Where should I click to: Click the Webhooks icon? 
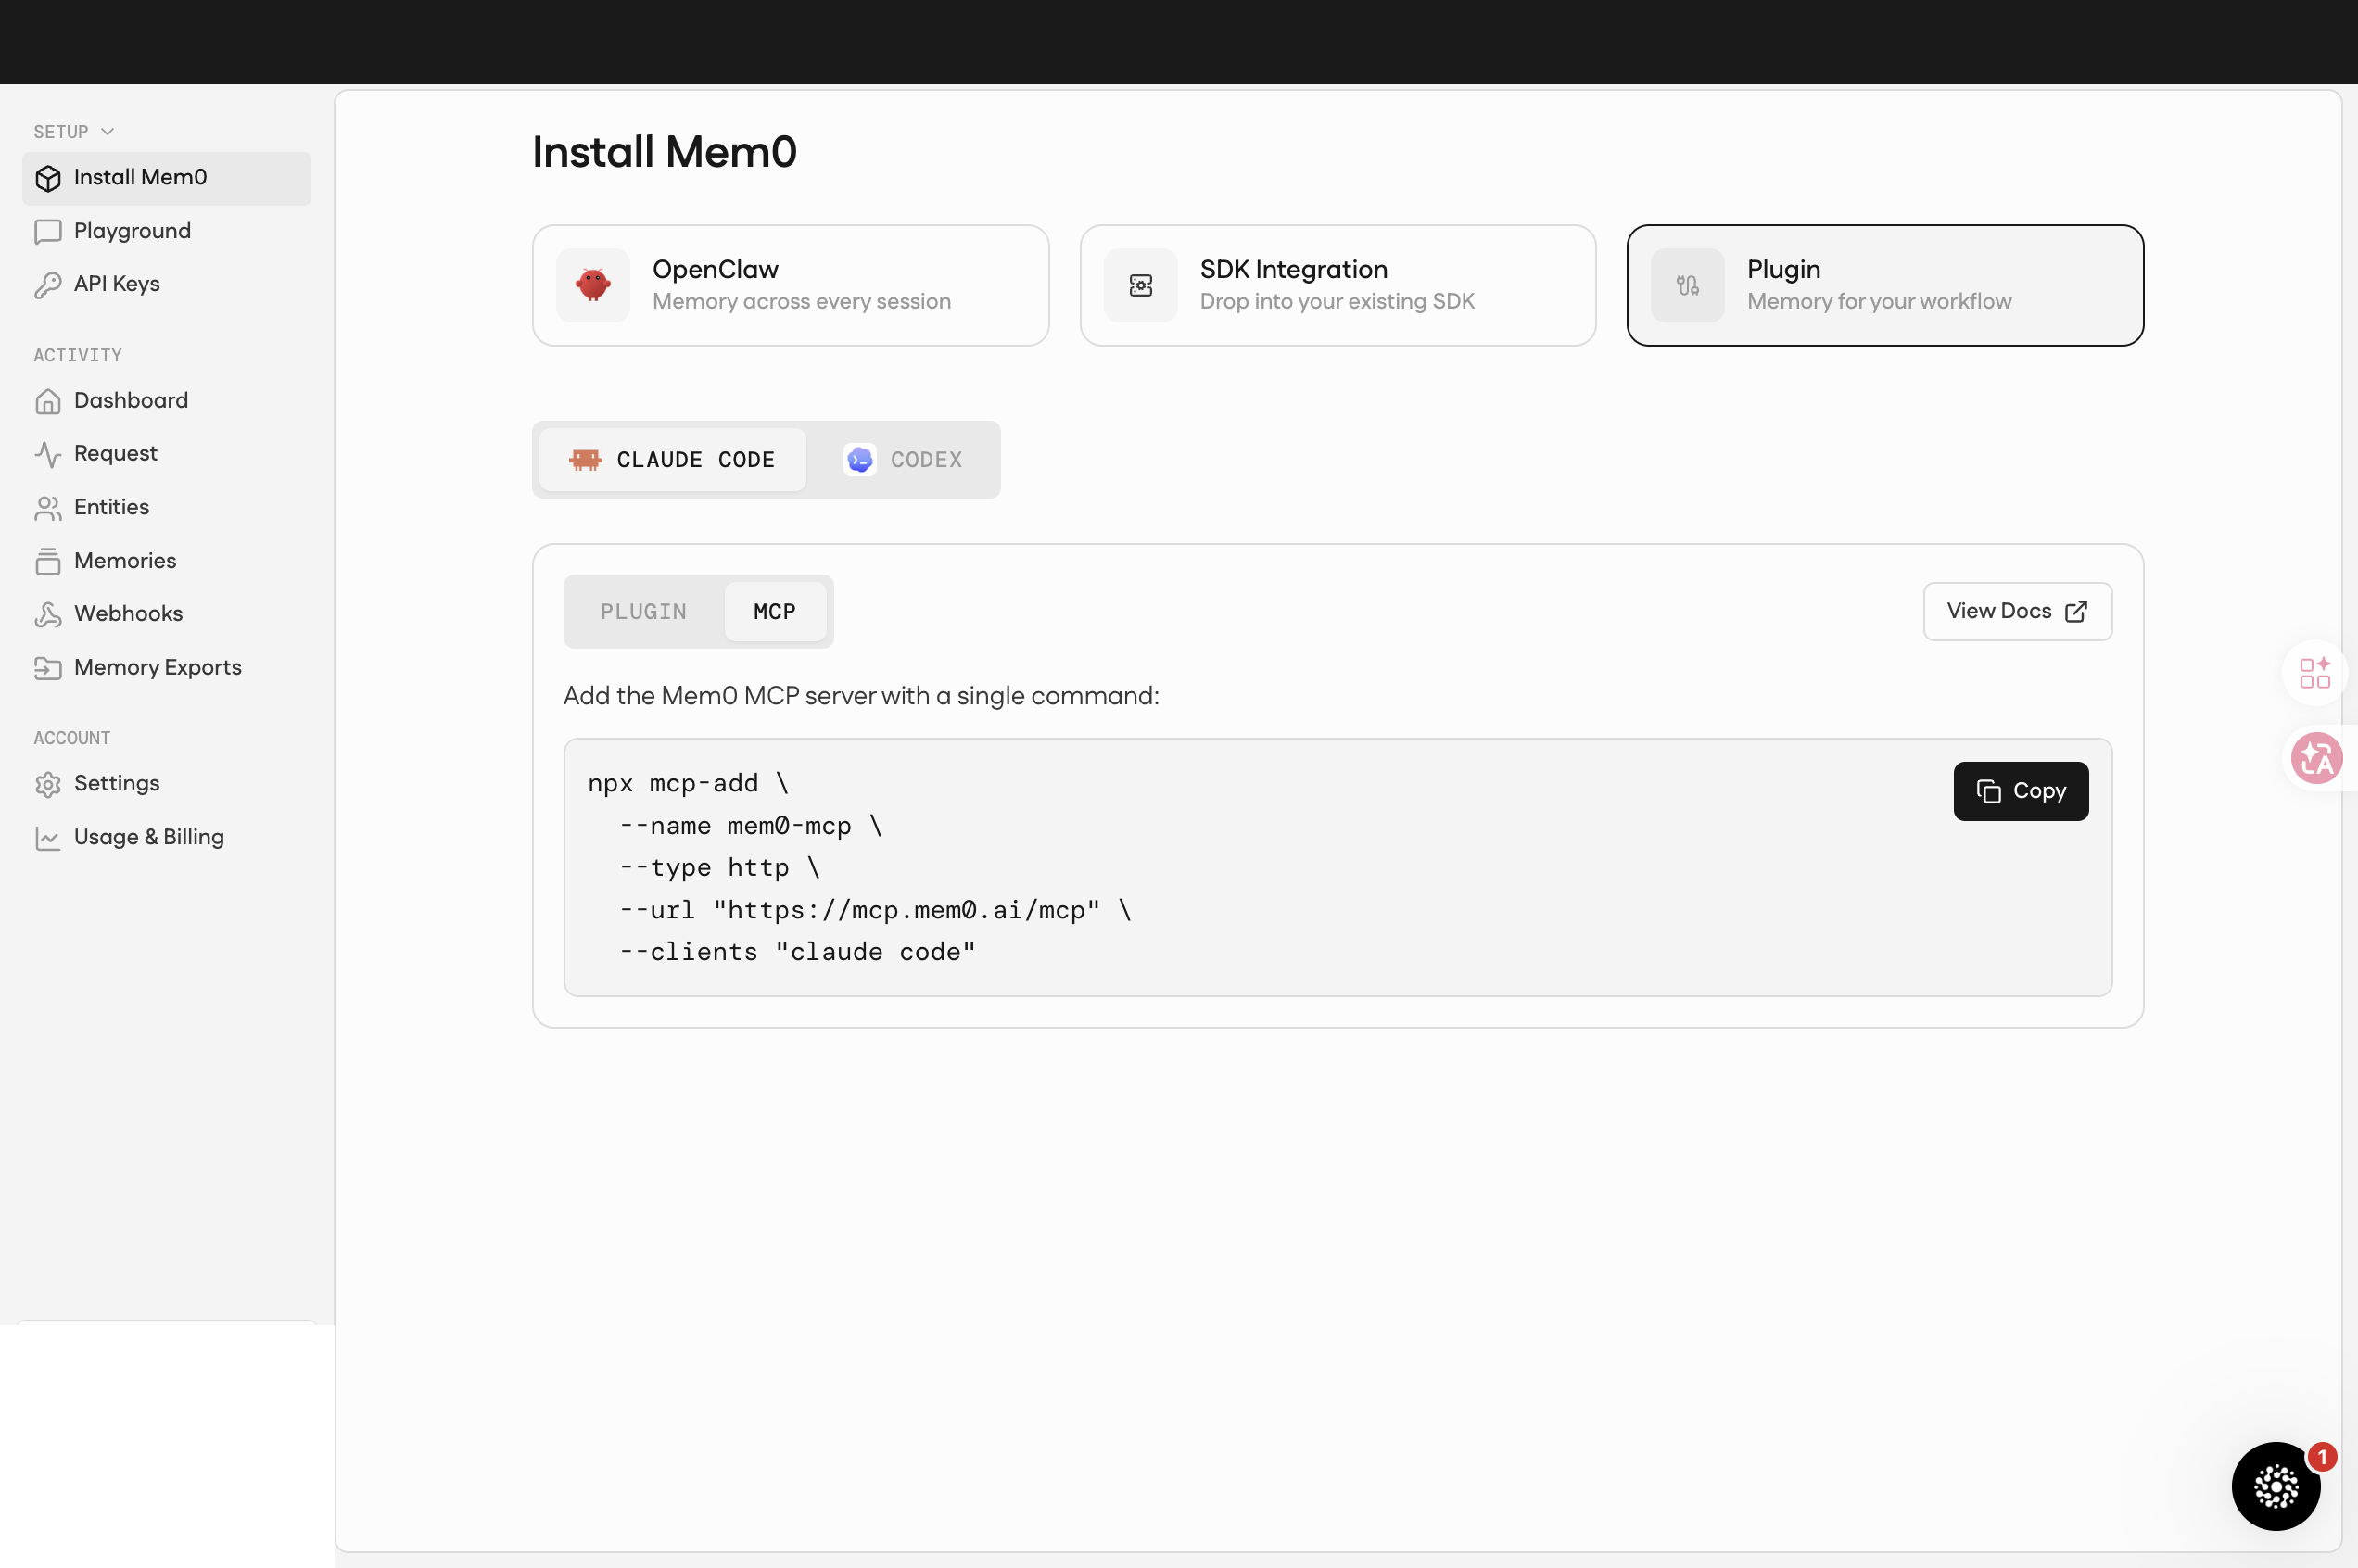tap(48, 614)
